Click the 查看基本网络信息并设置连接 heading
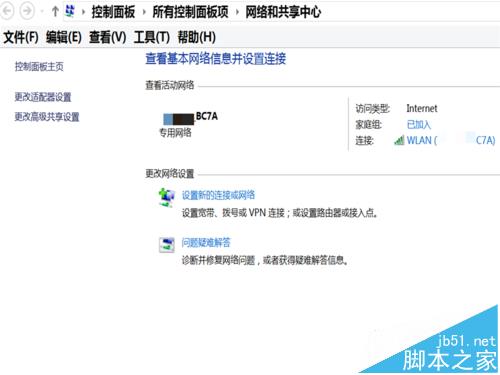This screenshot has width=500, height=375. click(x=216, y=59)
